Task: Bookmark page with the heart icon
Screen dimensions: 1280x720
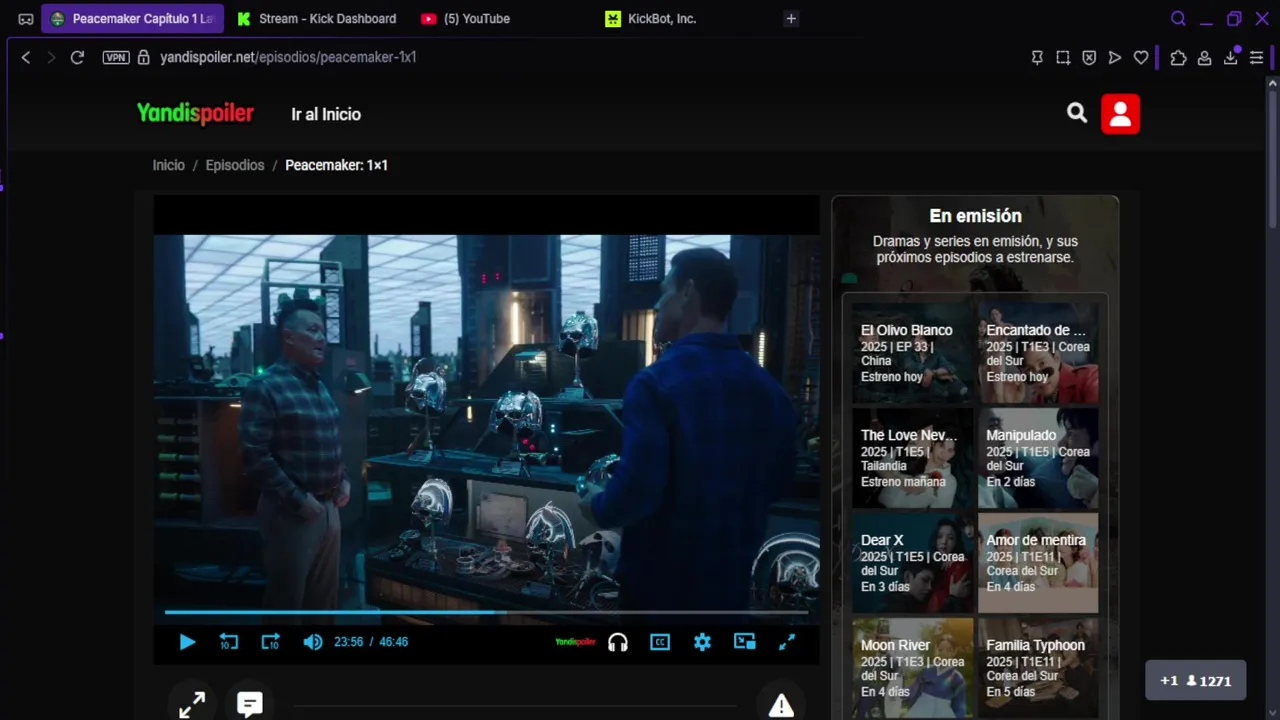Action: click(x=1141, y=58)
